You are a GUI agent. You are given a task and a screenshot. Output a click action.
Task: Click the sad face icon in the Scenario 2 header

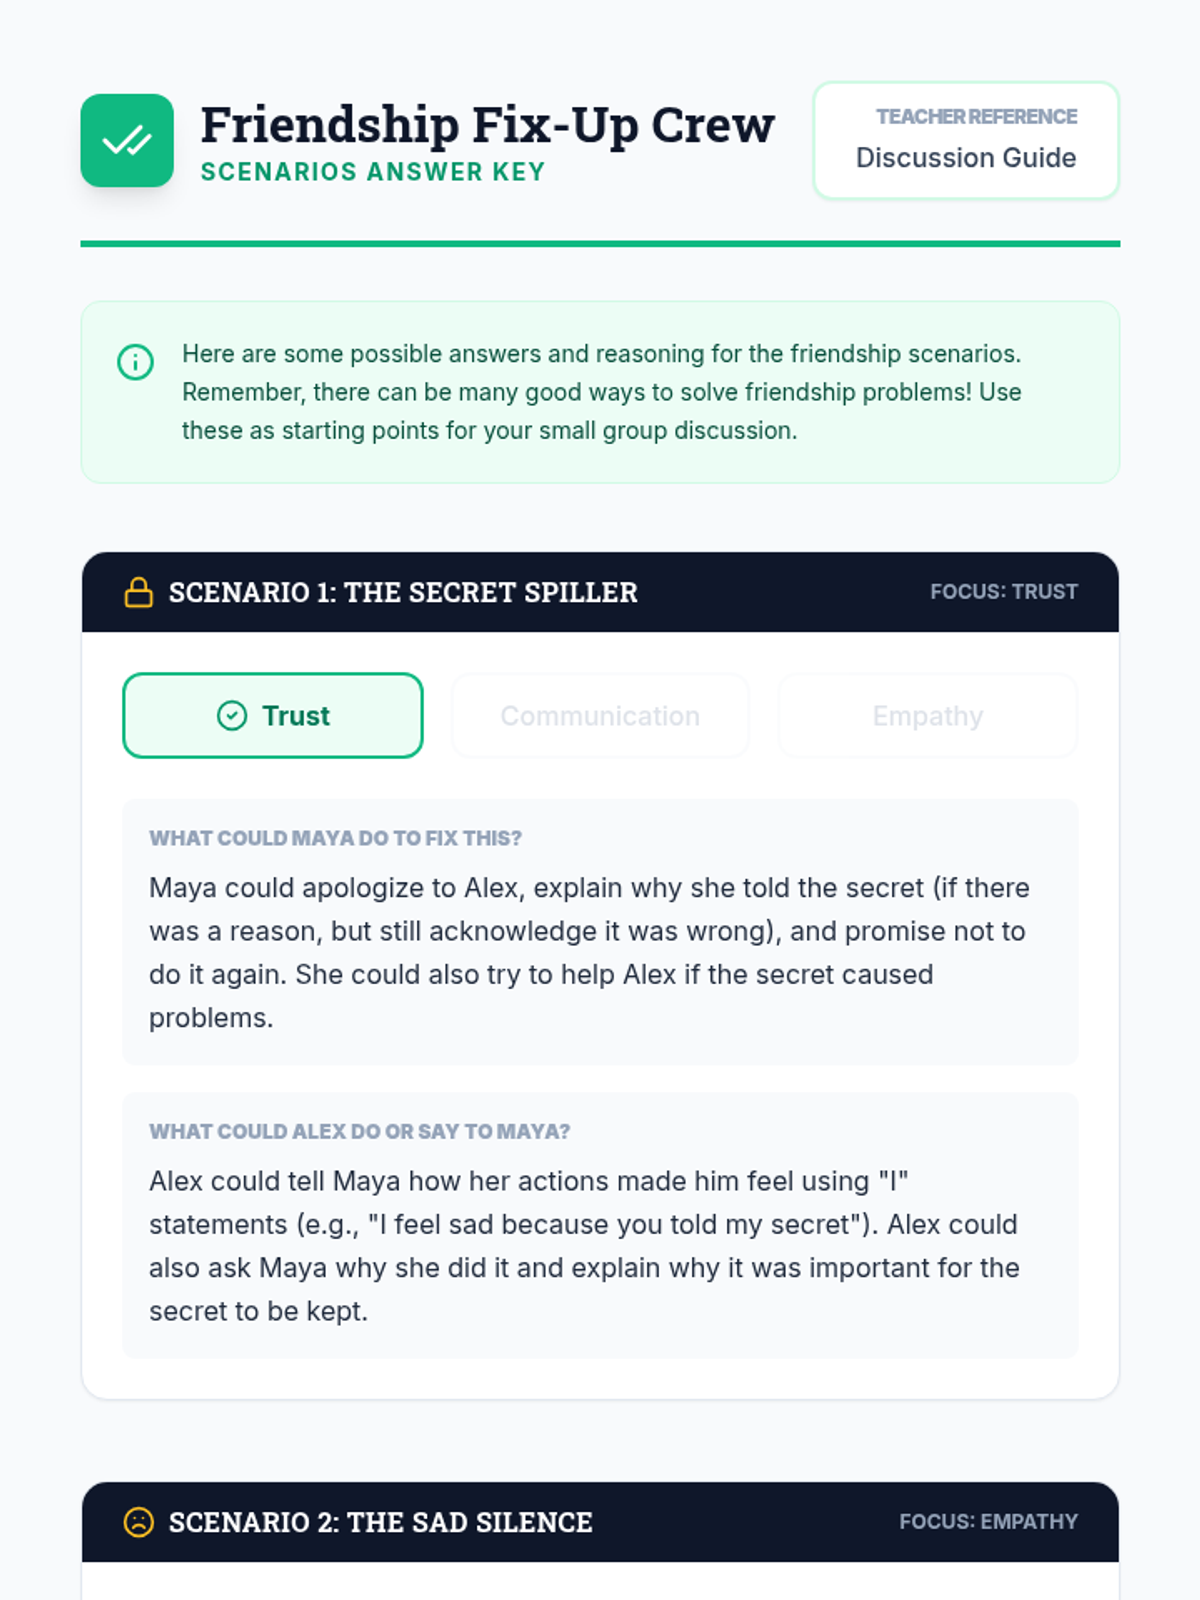coord(138,1522)
